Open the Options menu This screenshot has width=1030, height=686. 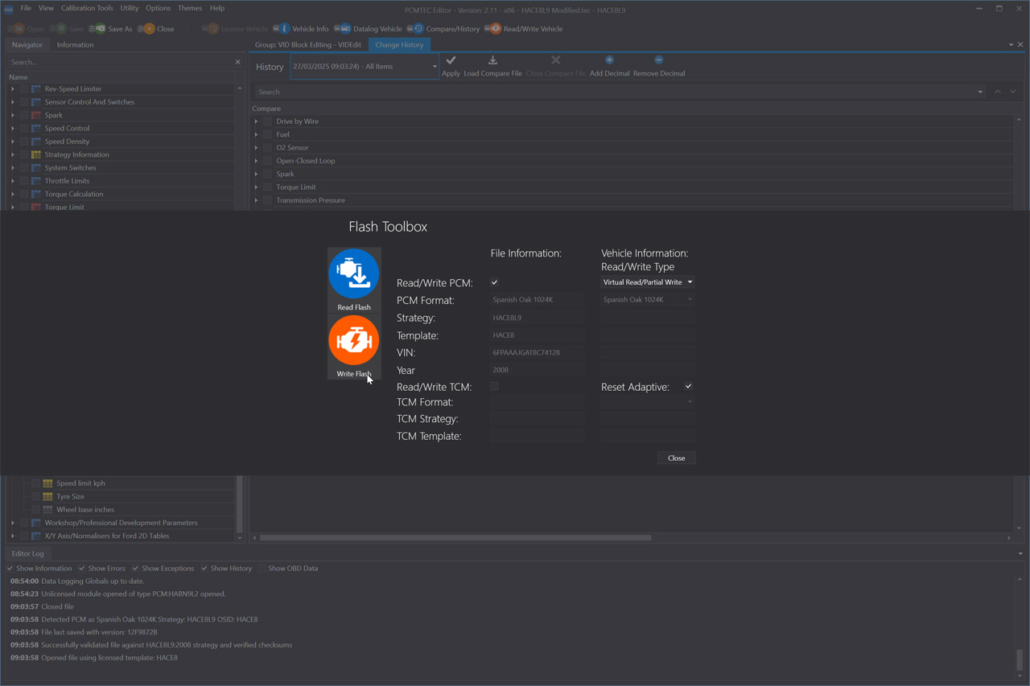pyautogui.click(x=158, y=8)
